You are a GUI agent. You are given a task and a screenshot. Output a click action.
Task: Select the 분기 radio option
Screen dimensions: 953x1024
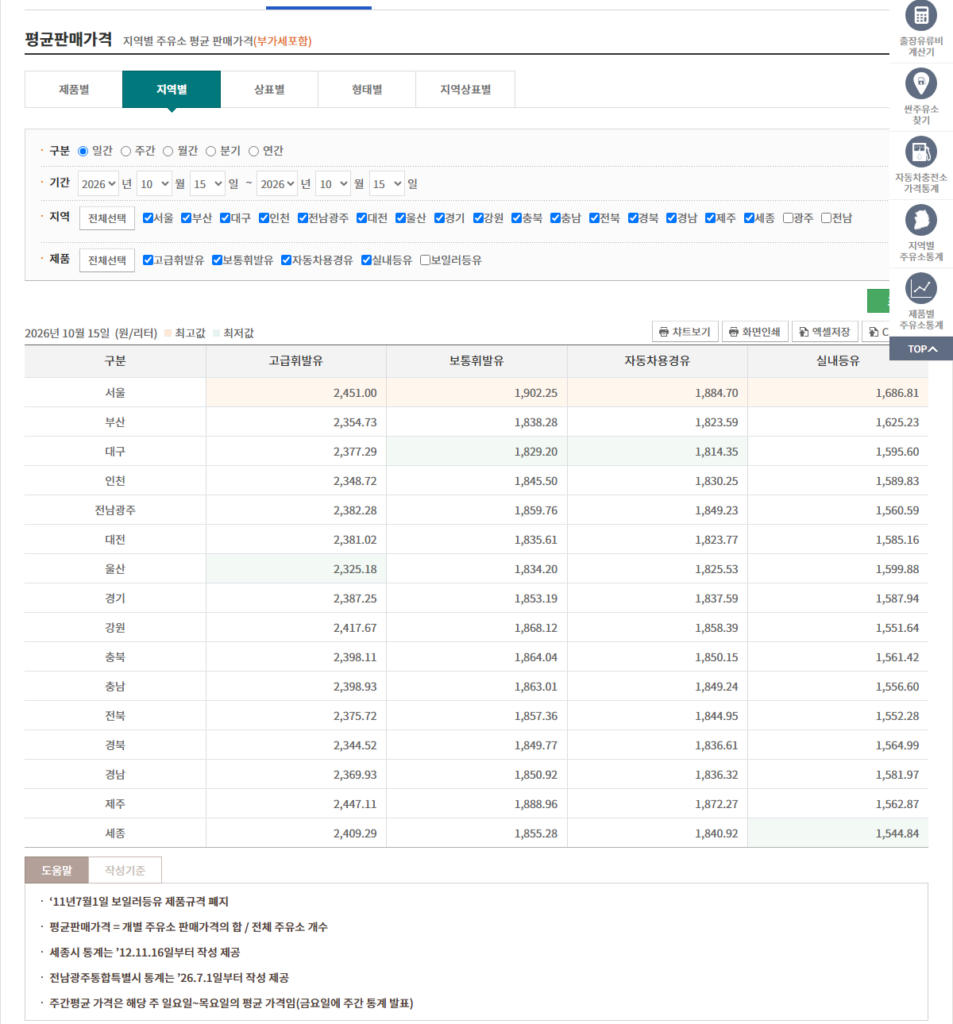[x=210, y=151]
